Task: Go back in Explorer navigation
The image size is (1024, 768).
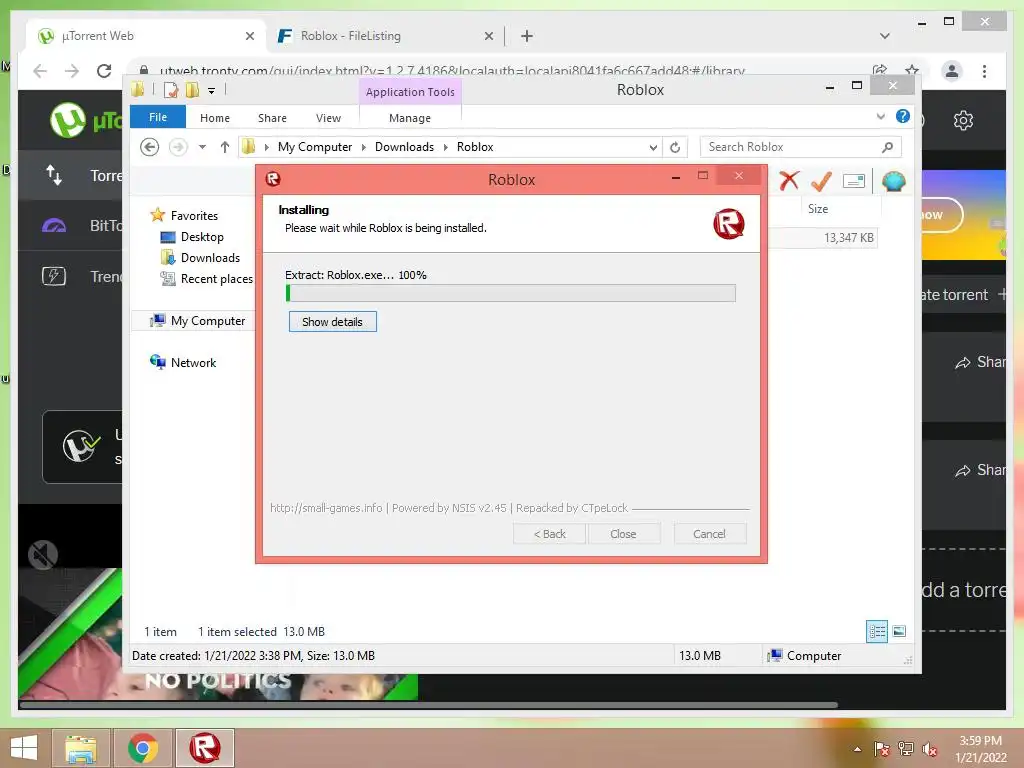Action: 150,147
